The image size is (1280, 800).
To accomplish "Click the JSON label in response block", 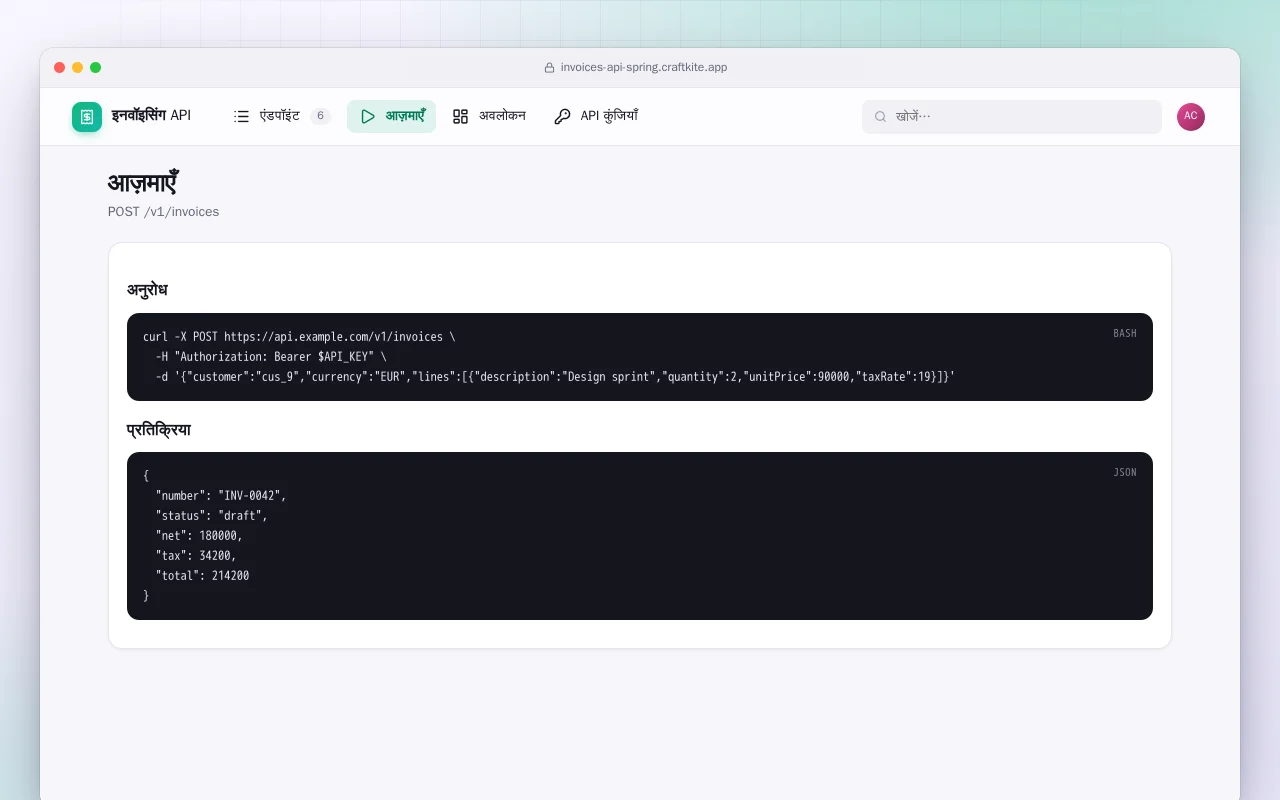I will [1125, 472].
